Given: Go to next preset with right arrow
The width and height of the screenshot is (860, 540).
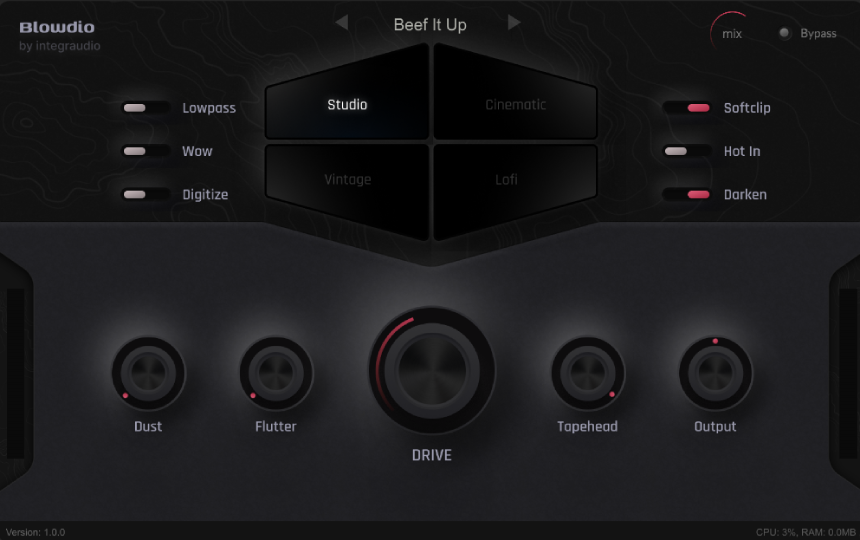Looking at the screenshot, I should [514, 22].
